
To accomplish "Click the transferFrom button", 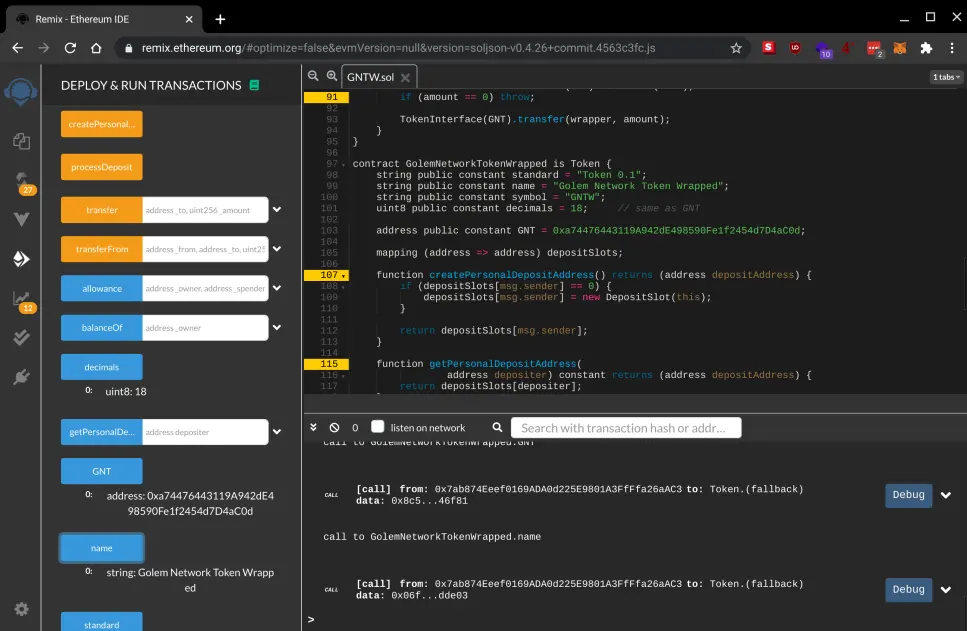I will click(x=102, y=249).
